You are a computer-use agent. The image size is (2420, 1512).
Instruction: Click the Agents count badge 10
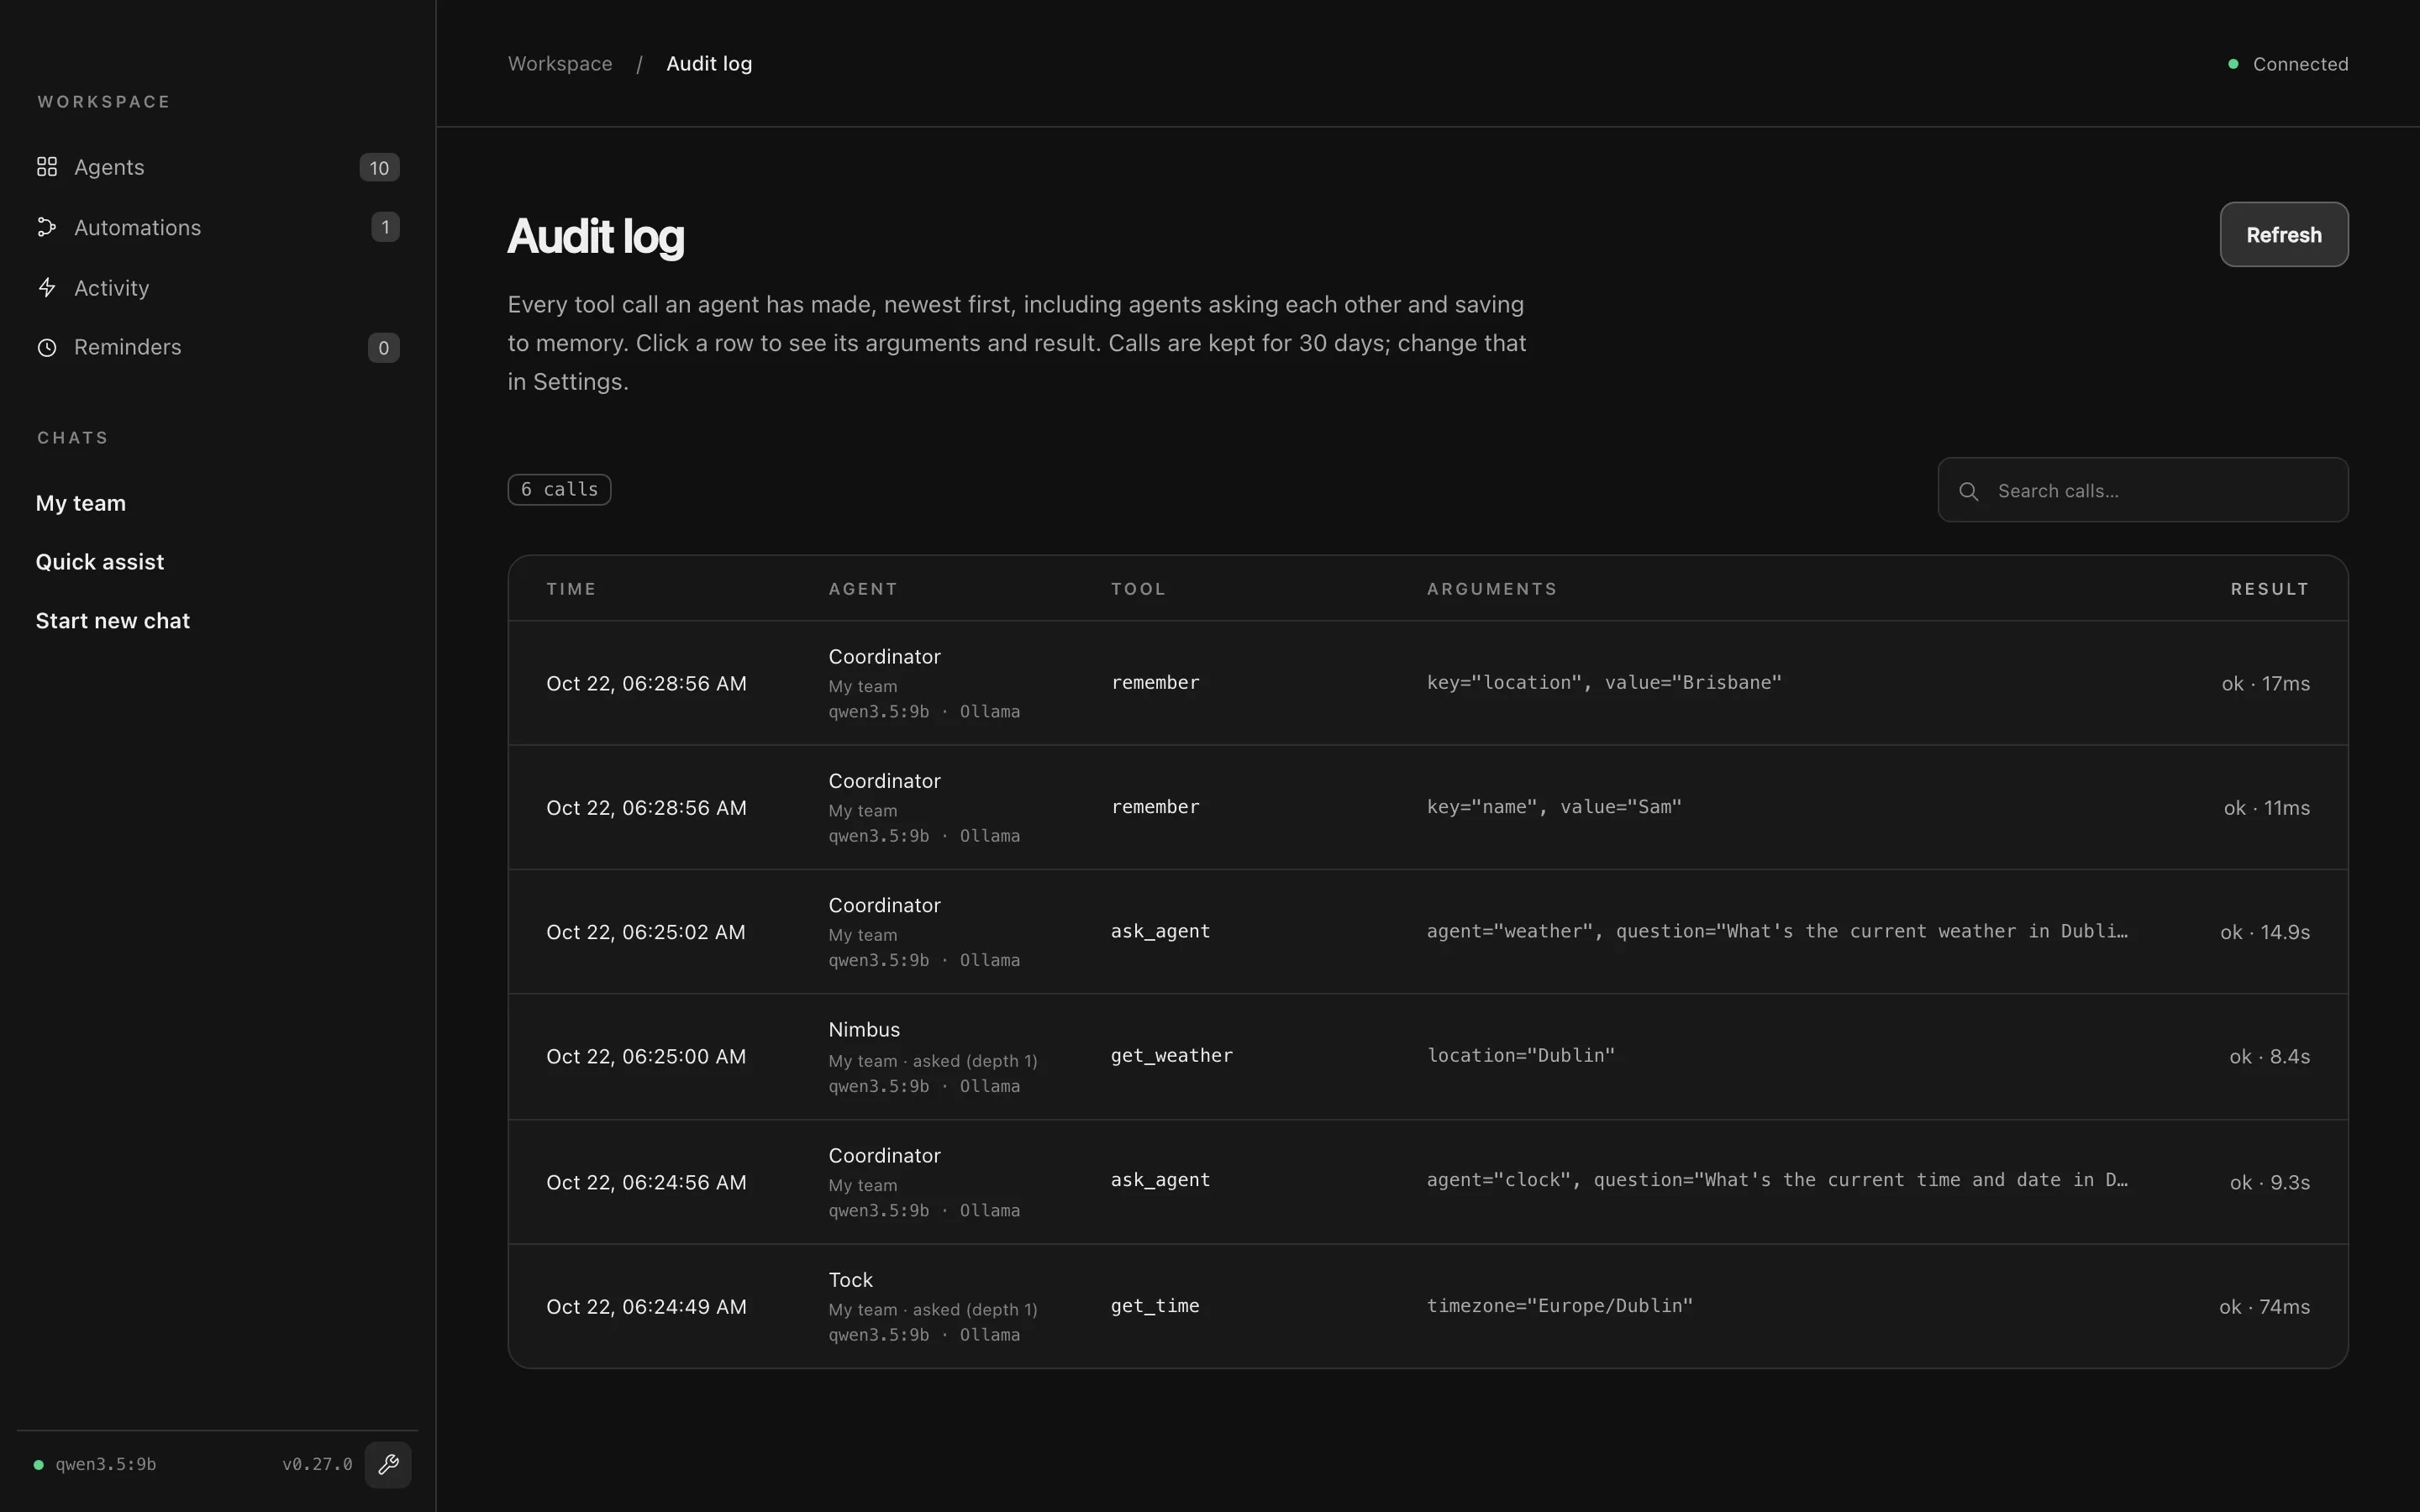pos(379,167)
